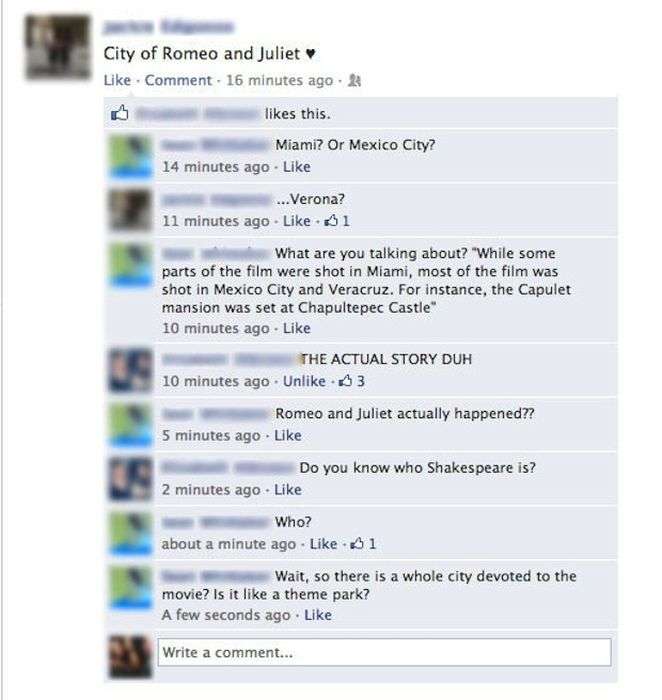The image size is (662, 700).
Task: Like the "City of Romeo and Juliet" post
Action: point(117,80)
